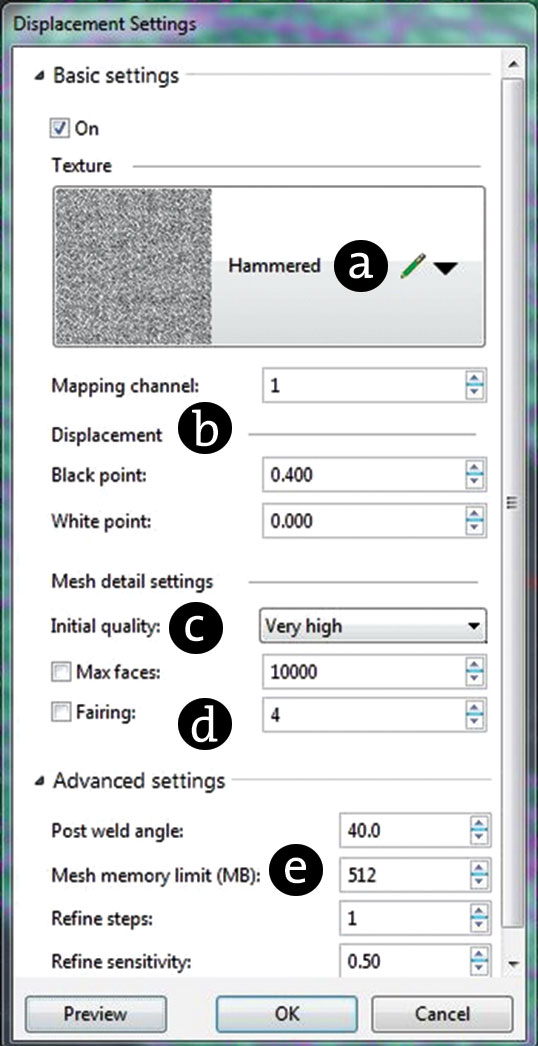Increase Post weld angle with up spinner

click(479, 823)
